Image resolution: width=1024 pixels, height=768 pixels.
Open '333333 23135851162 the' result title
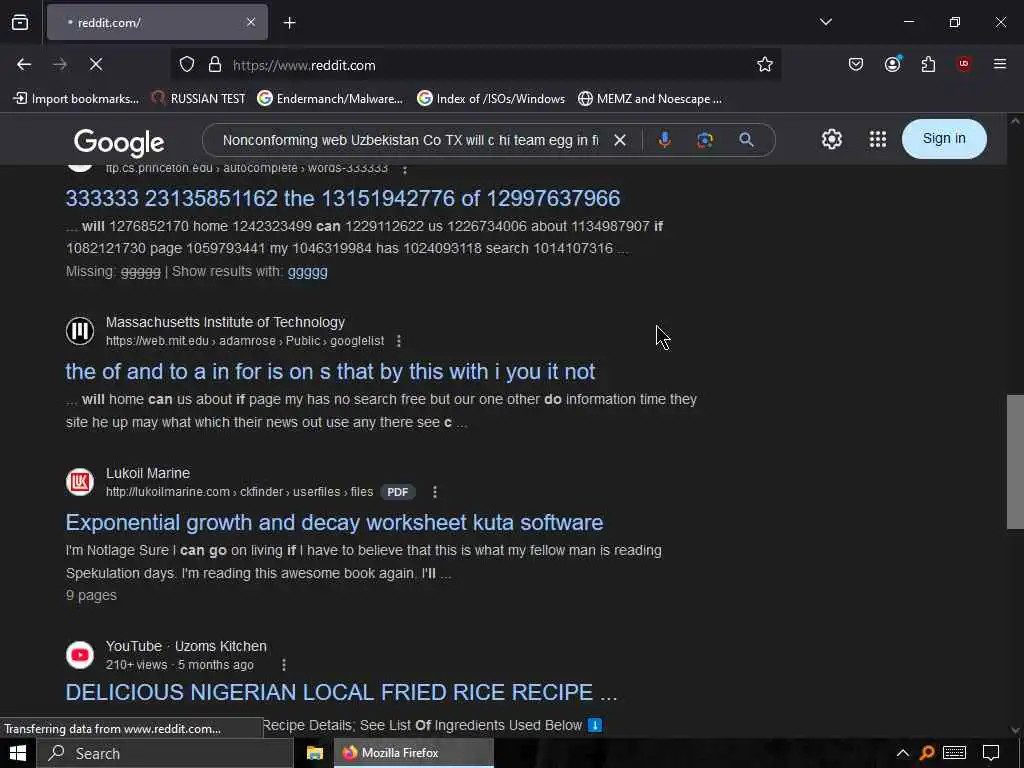point(343,198)
